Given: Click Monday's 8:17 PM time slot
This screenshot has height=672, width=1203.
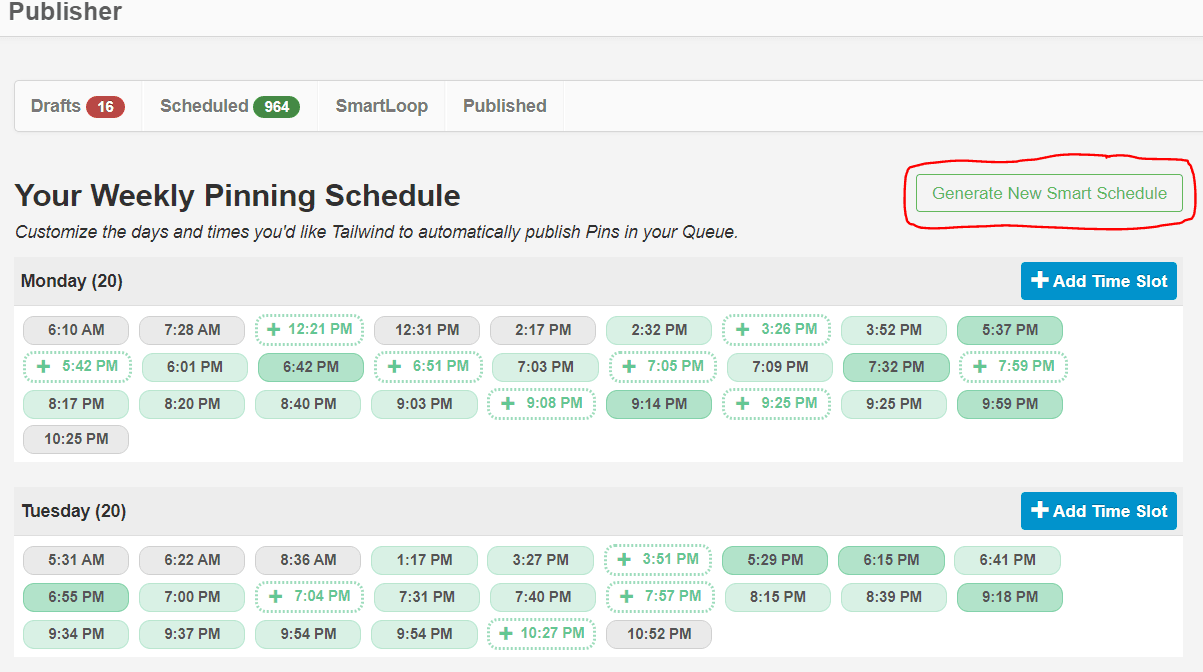Looking at the screenshot, I should coord(76,404).
